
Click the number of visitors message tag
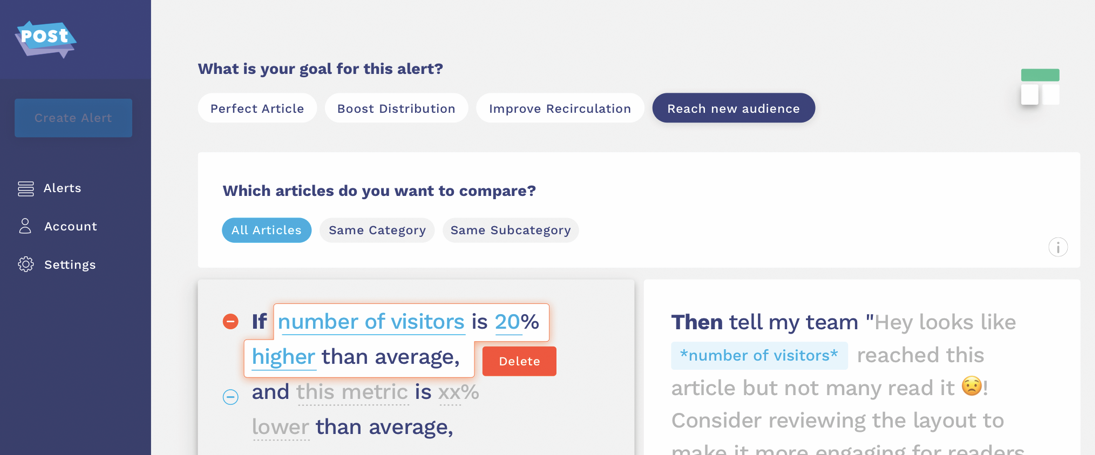(x=759, y=356)
